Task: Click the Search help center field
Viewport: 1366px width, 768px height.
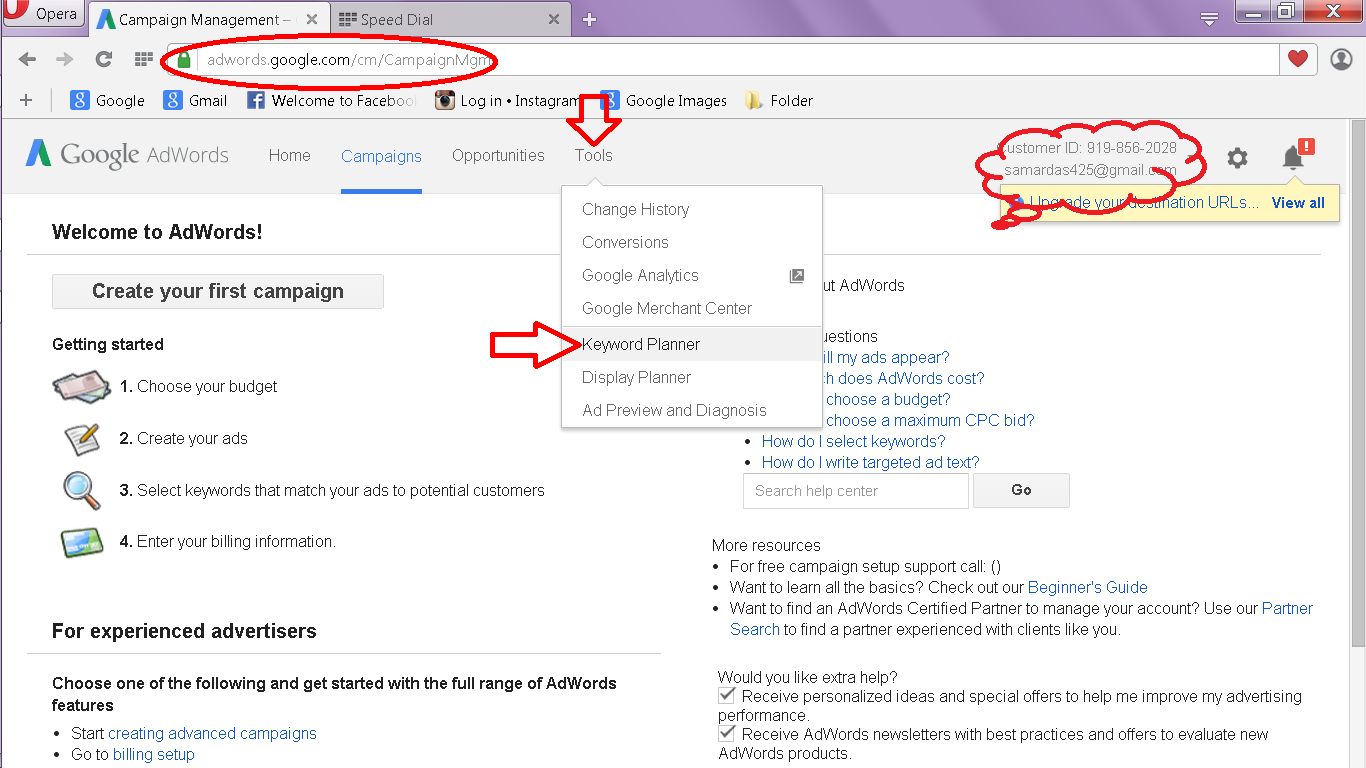Action: [856, 490]
